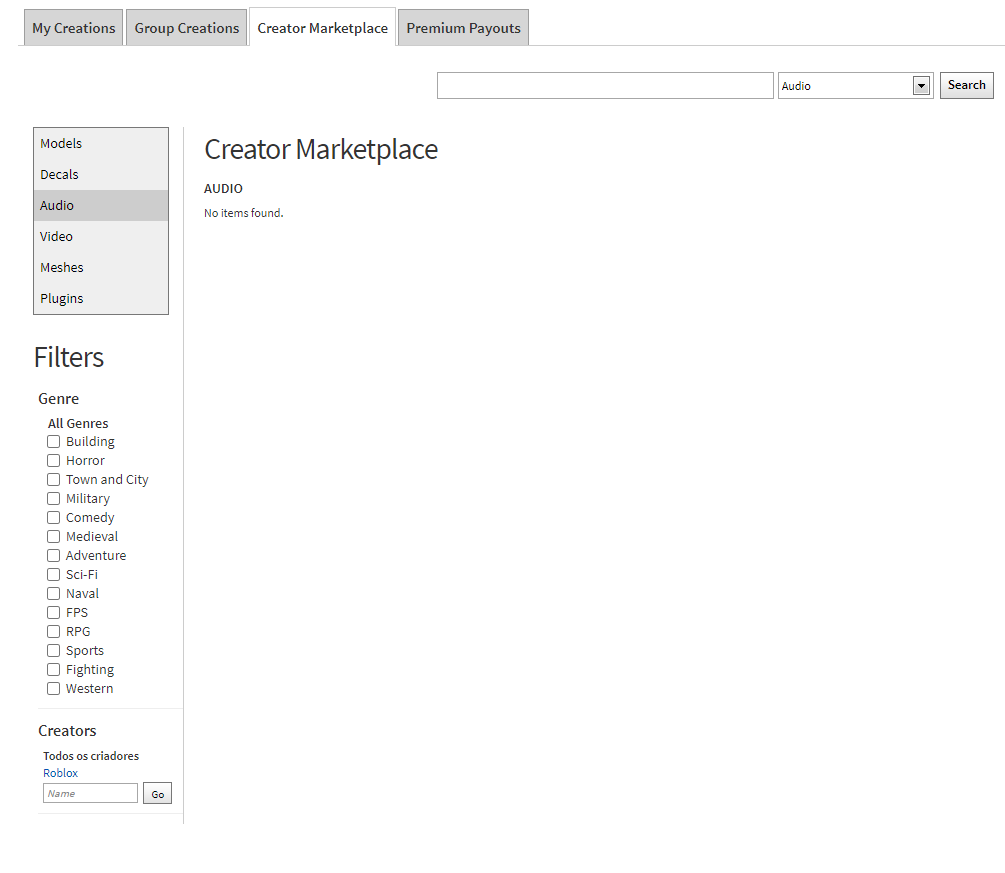Screen dimensions: 1005x873
Task: Click the AUDIO section heading
Action: [x=223, y=188]
